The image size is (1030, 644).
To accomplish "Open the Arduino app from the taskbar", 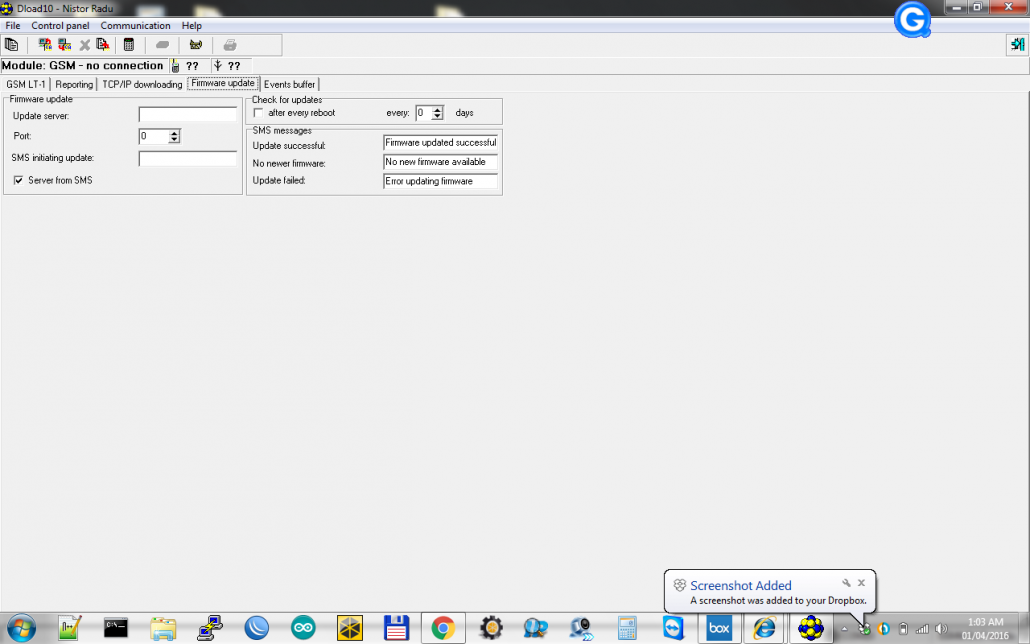I will pos(303,628).
